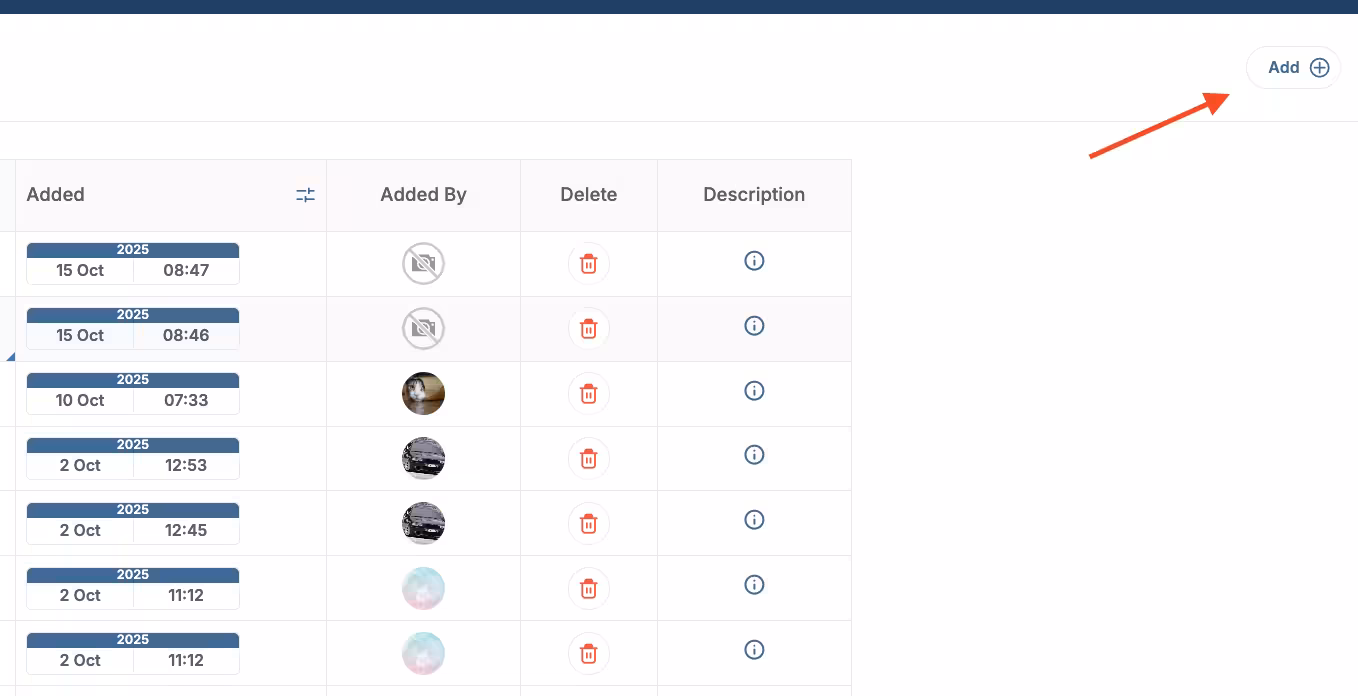Click info icon for 2 Oct 12:53 row
Screen dimensions: 1358x696
[x=754, y=455]
